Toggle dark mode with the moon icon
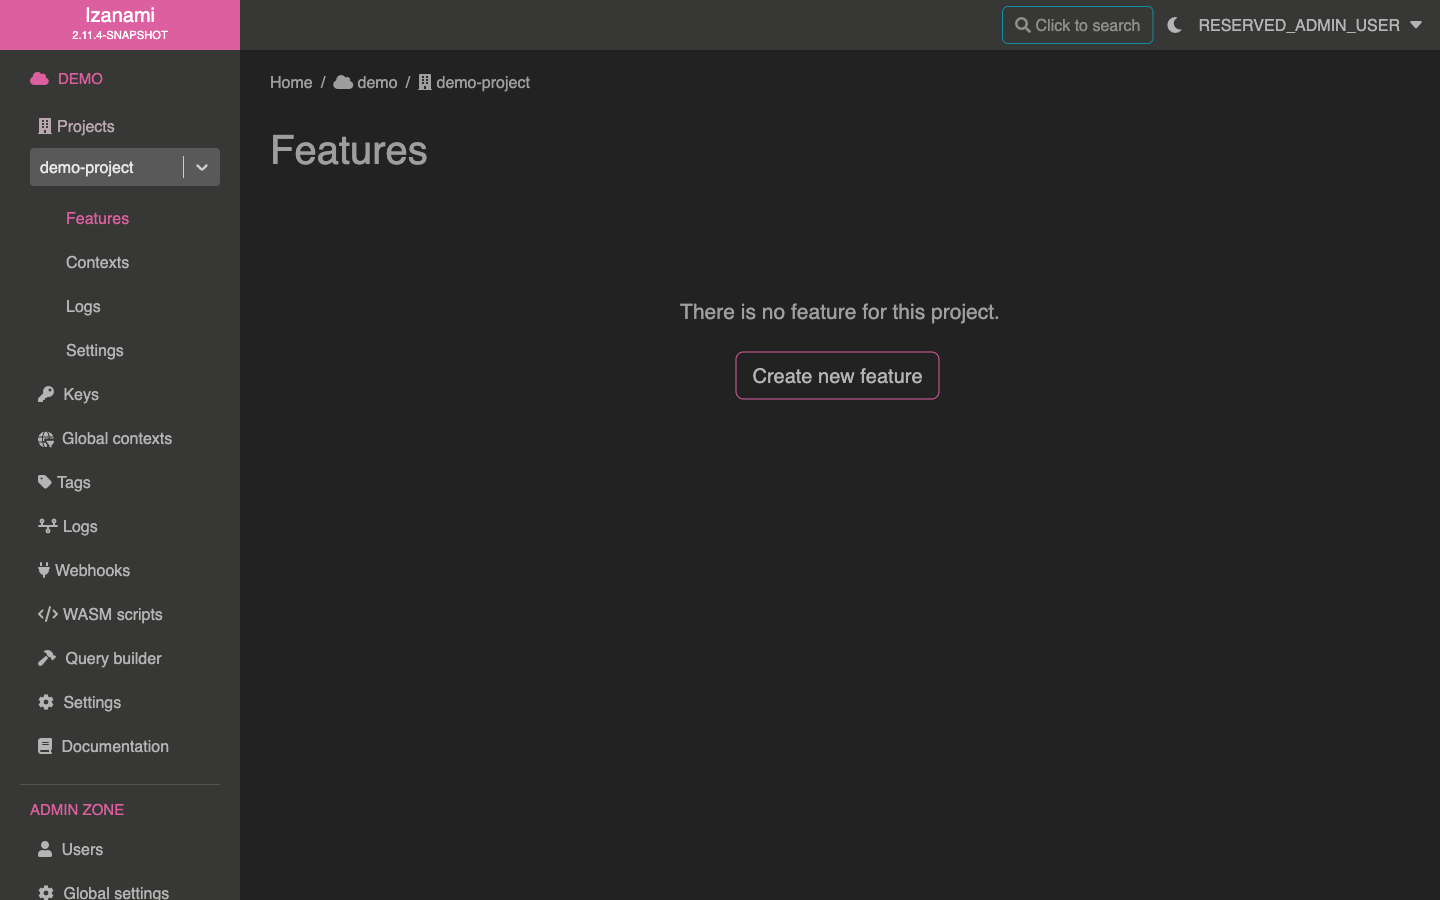 click(1175, 25)
